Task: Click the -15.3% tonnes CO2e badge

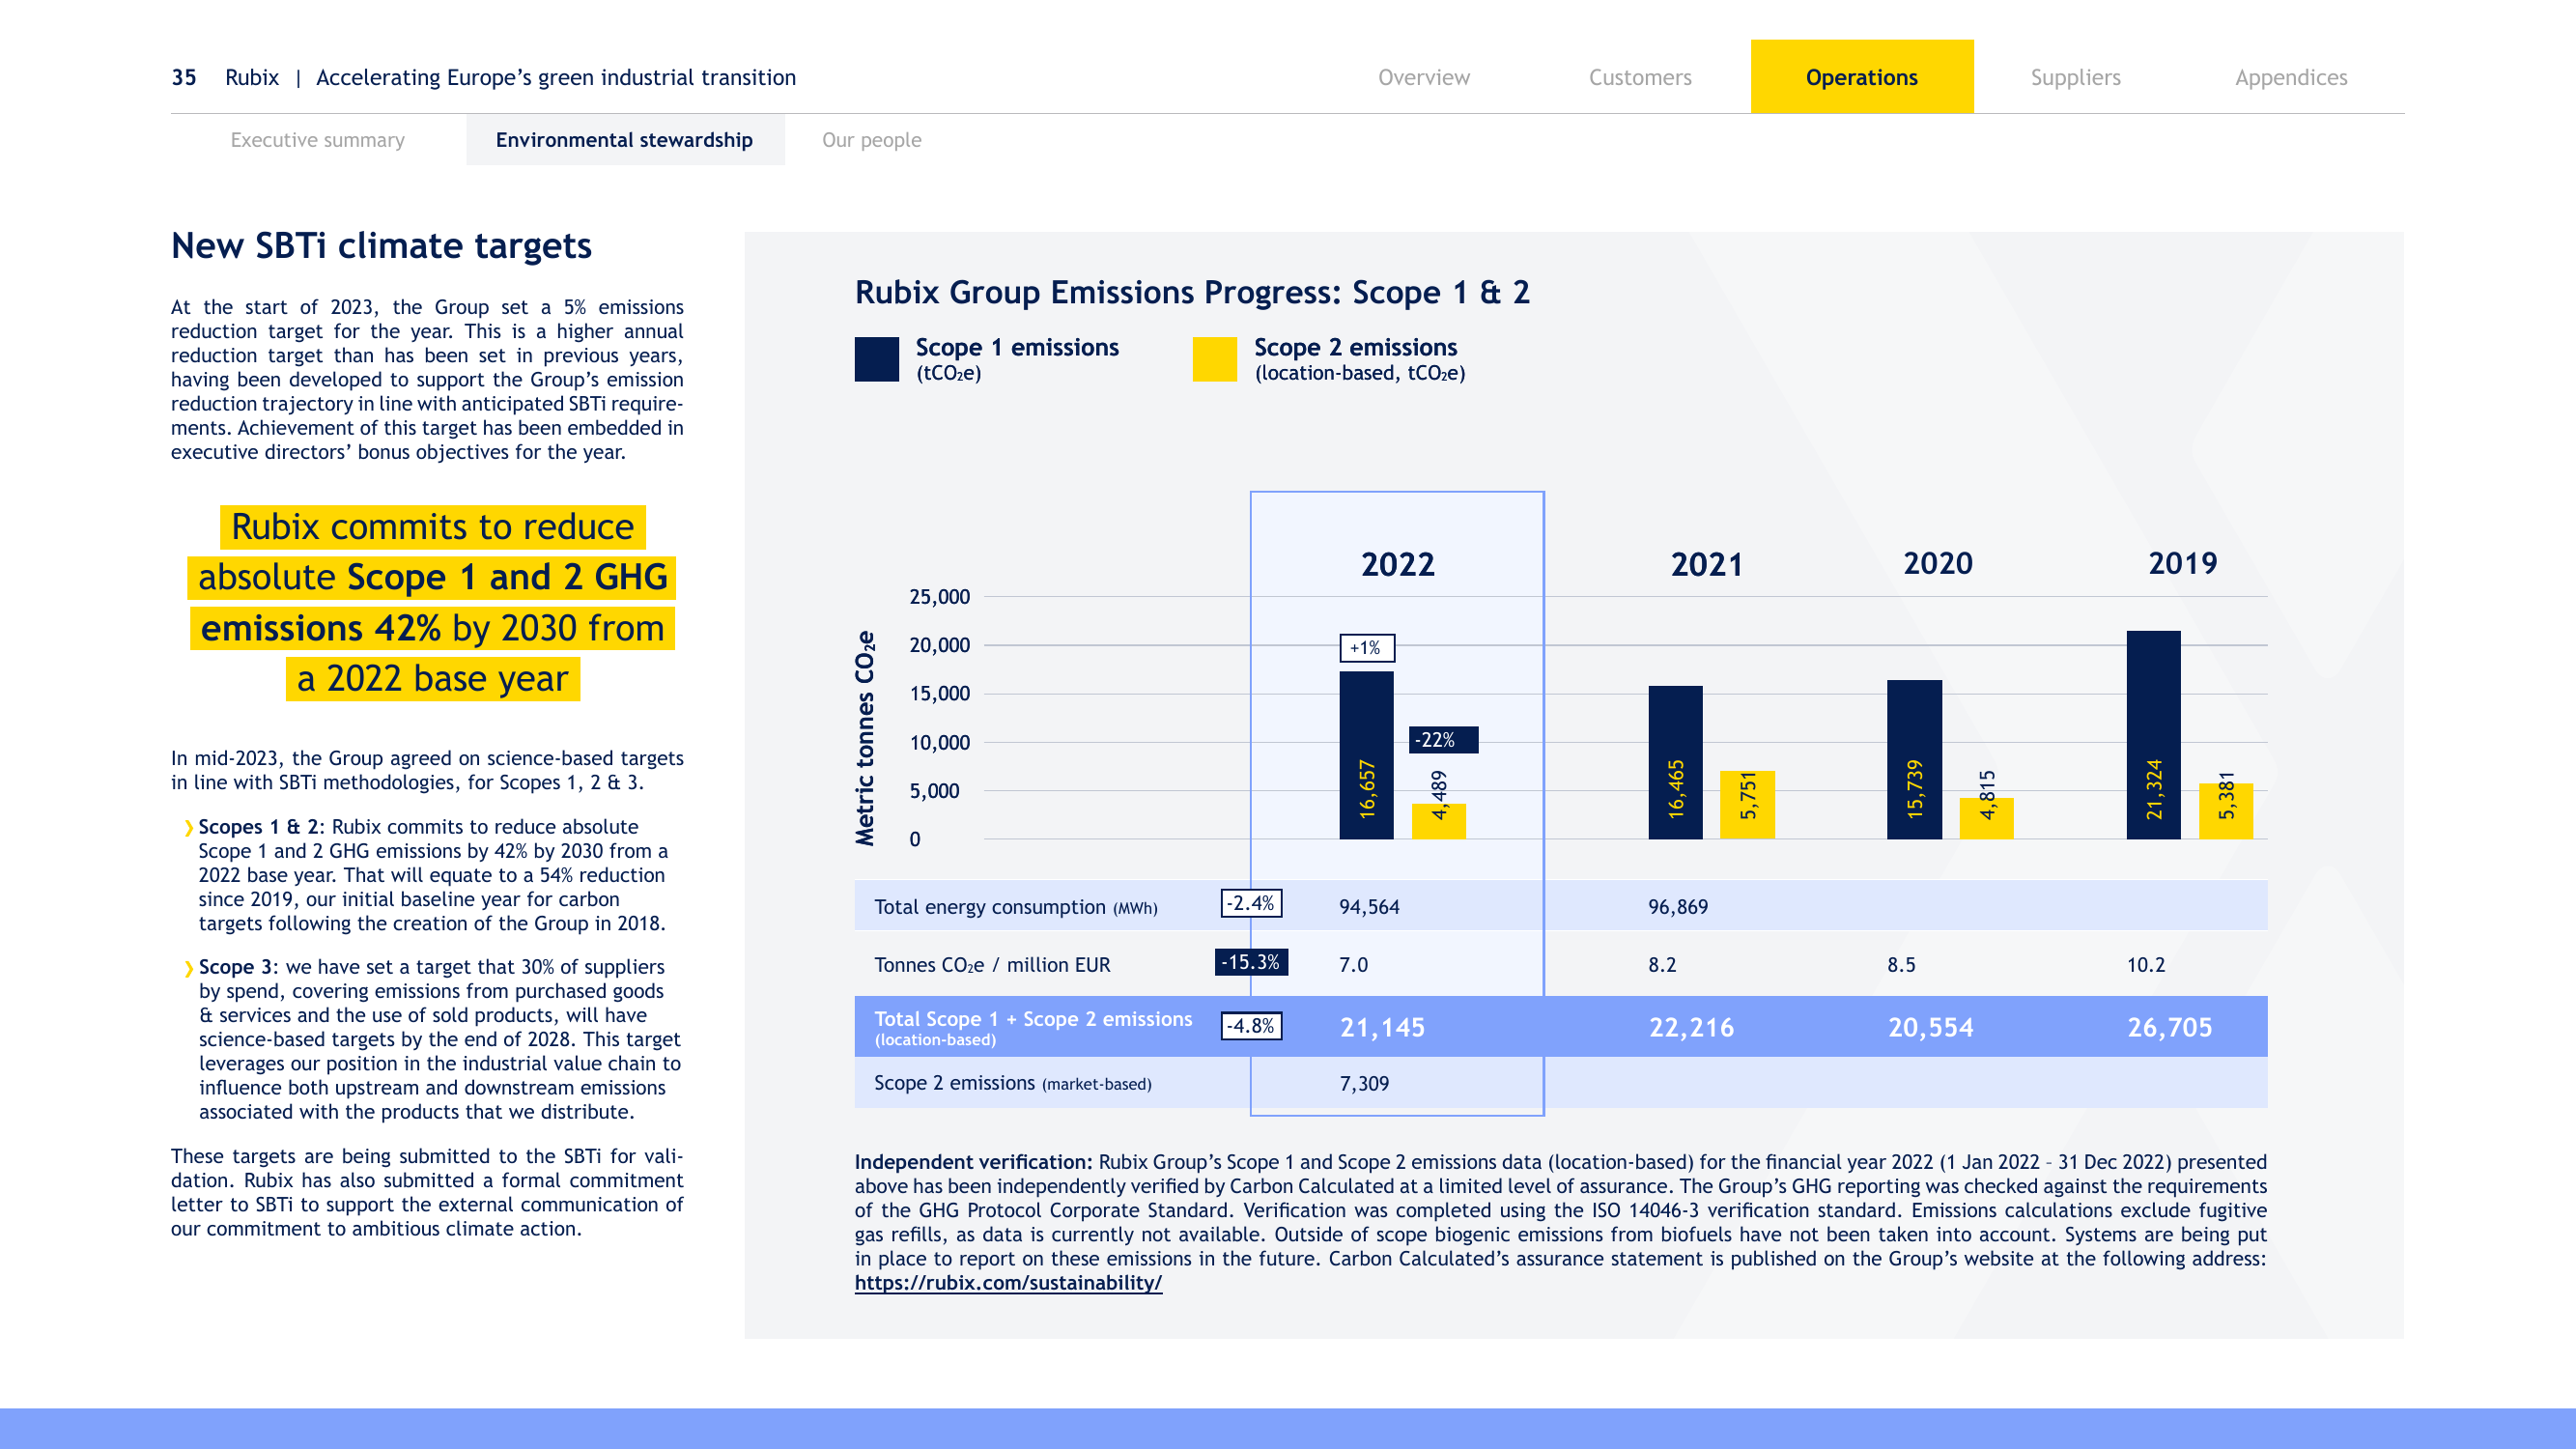Action: pyautogui.click(x=1251, y=962)
